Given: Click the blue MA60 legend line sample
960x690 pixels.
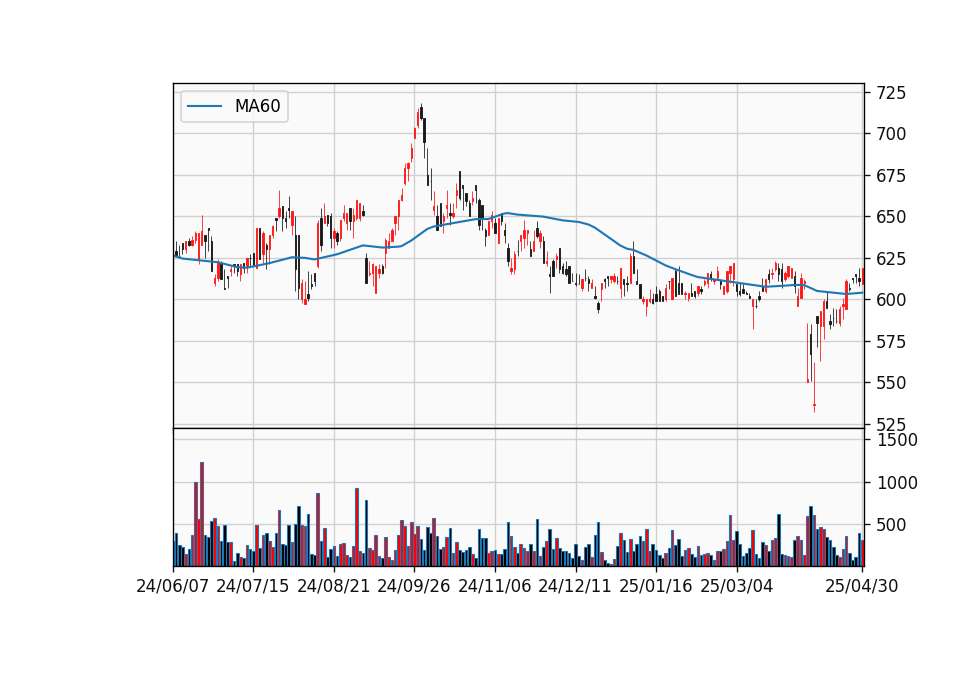Looking at the screenshot, I should (204, 106).
